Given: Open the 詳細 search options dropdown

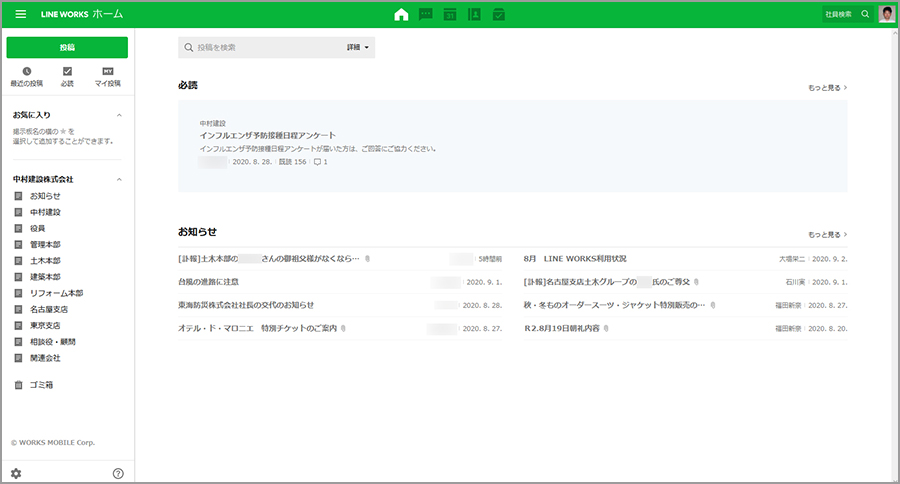Looking at the screenshot, I should click(x=358, y=47).
